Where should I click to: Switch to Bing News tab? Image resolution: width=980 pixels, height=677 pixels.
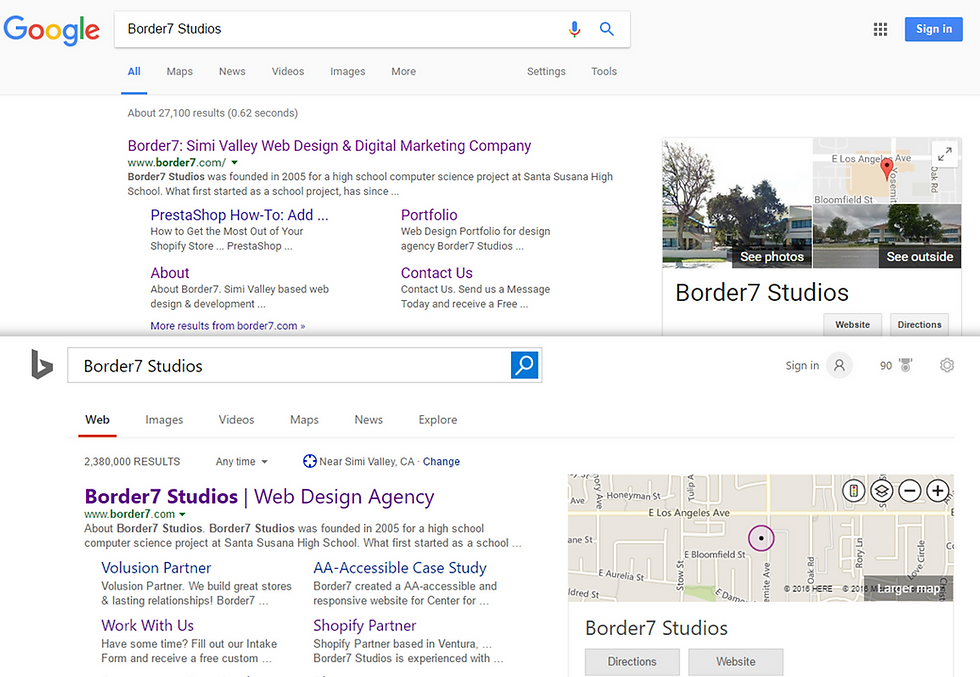(x=369, y=420)
